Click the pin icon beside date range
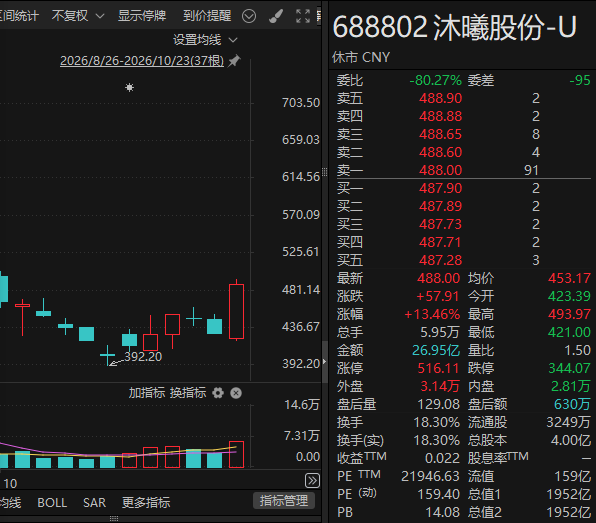596x523 pixels. pos(234,61)
